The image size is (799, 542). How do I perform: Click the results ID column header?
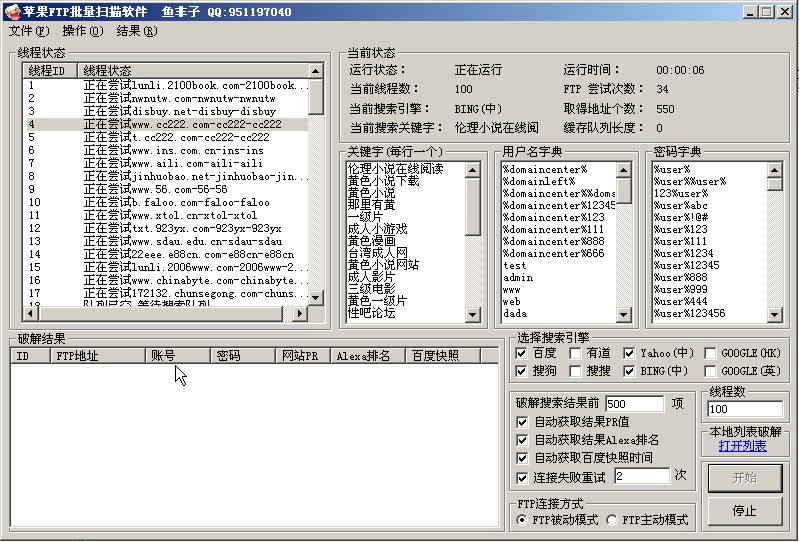pos(31,356)
